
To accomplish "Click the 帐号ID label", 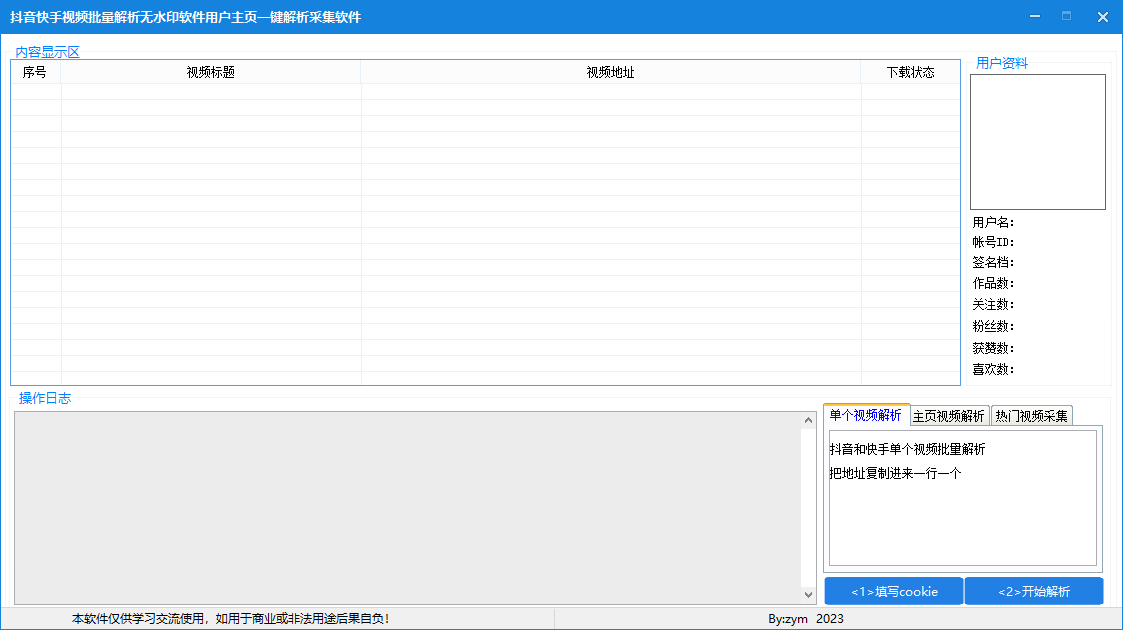I will [x=993, y=243].
